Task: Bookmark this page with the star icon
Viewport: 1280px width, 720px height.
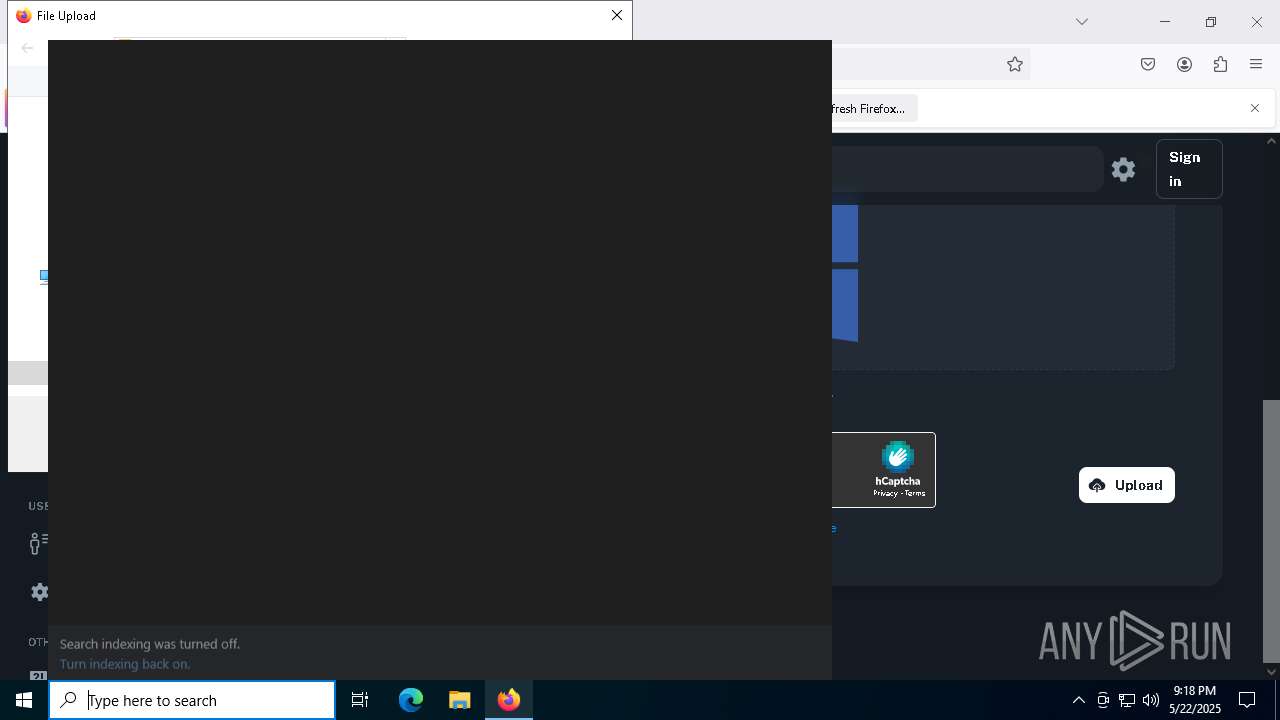Action: 1015,64
